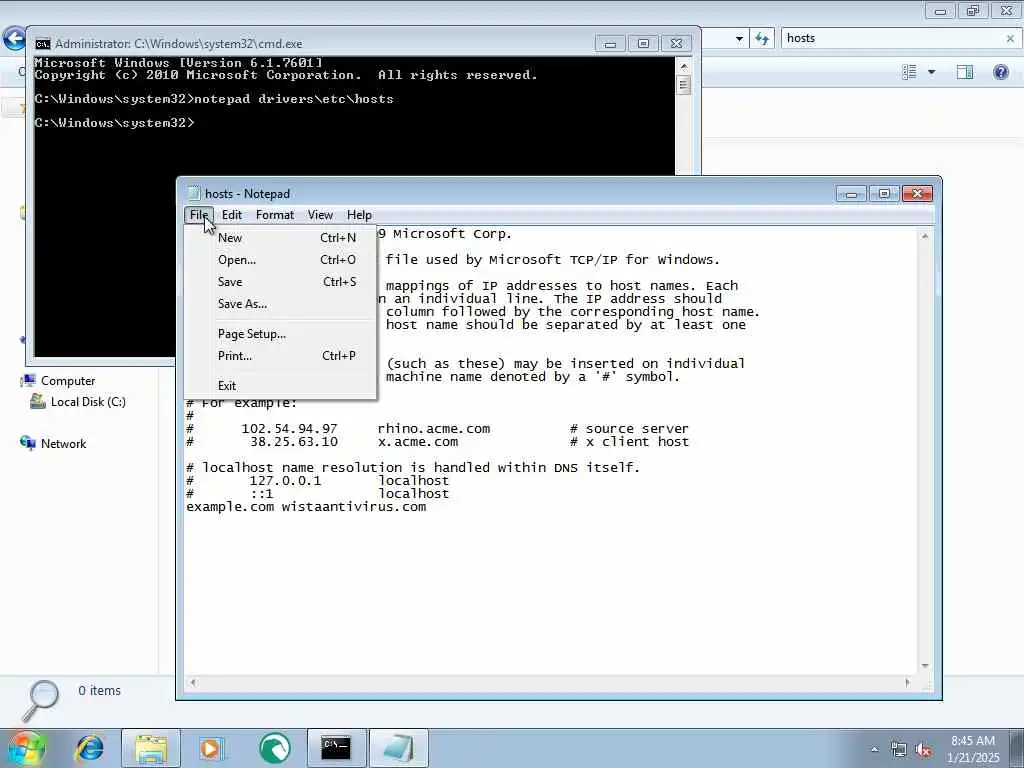
Task: Click the 0 items status text
Action: point(99,690)
